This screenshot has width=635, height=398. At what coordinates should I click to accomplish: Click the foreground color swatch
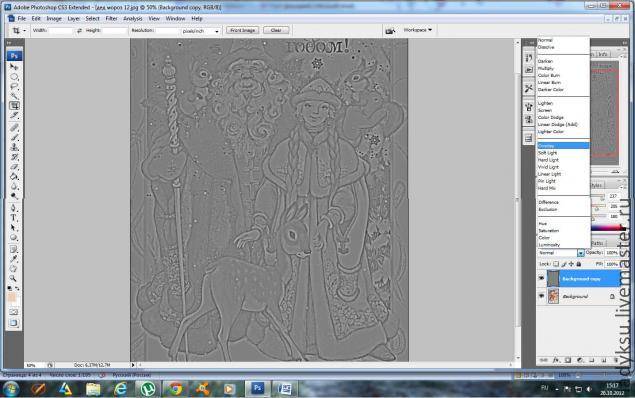pyautogui.click(x=11, y=297)
